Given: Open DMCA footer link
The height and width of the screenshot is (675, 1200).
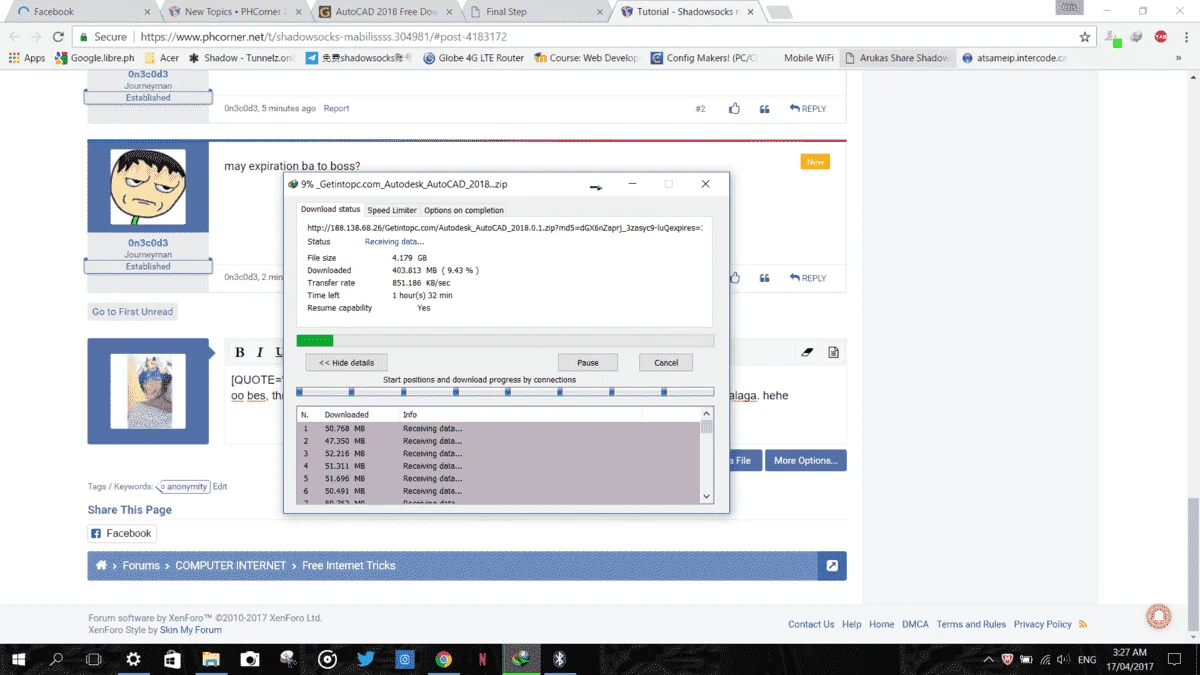Looking at the screenshot, I should pos(915,624).
